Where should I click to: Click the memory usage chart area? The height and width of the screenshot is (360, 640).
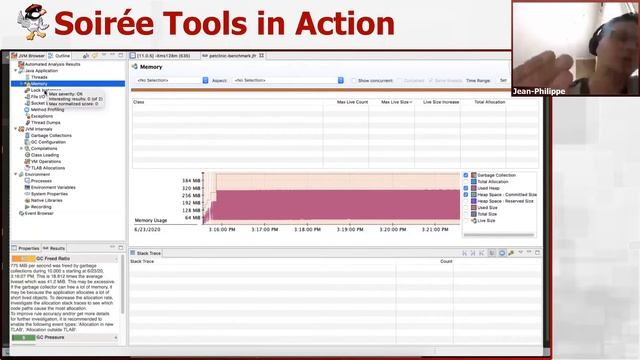pyautogui.click(x=331, y=198)
